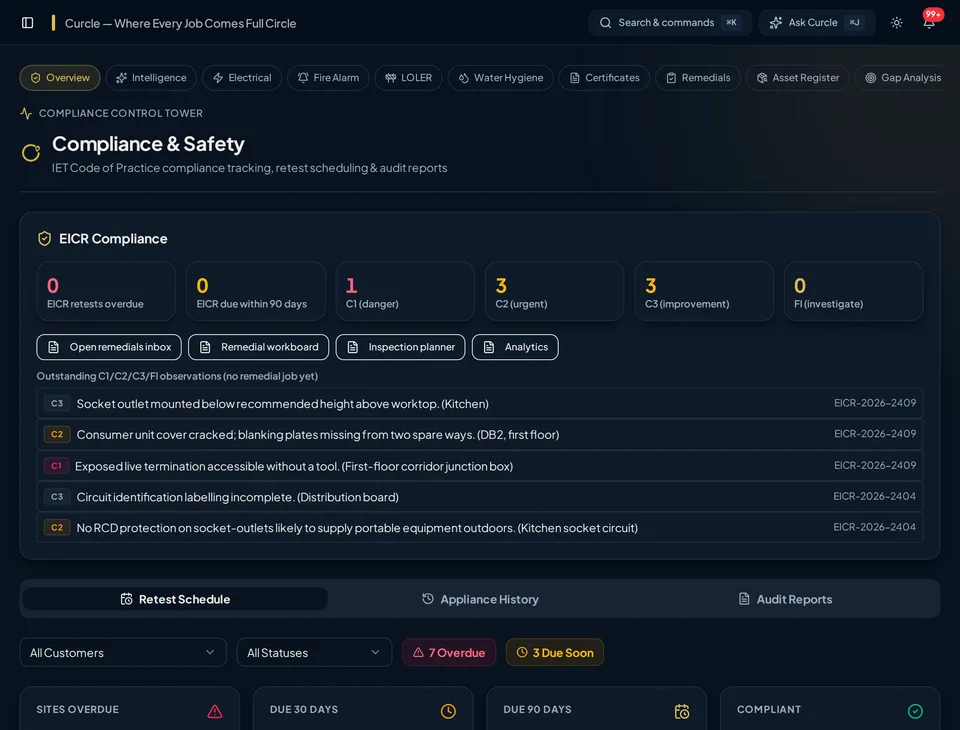Click the Ask Curcle sparkle icon
This screenshot has height=730, width=960.
776,23
